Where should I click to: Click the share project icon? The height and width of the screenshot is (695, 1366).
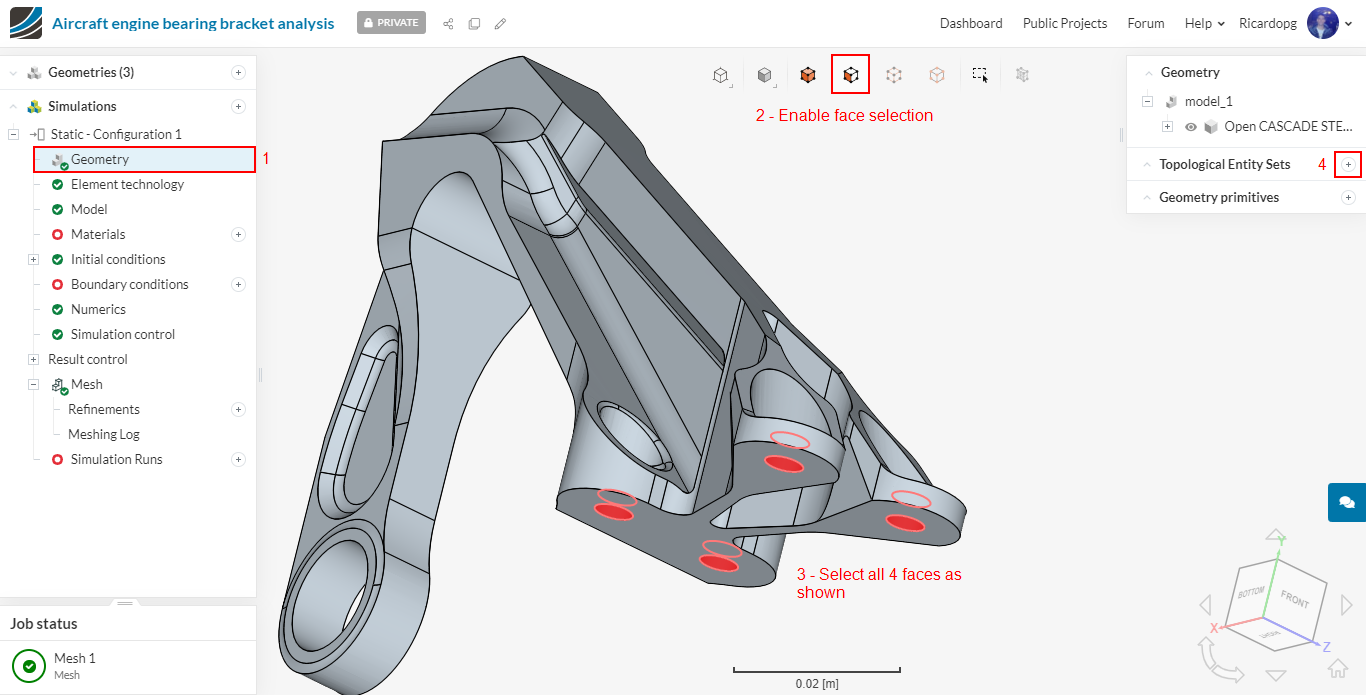448,23
